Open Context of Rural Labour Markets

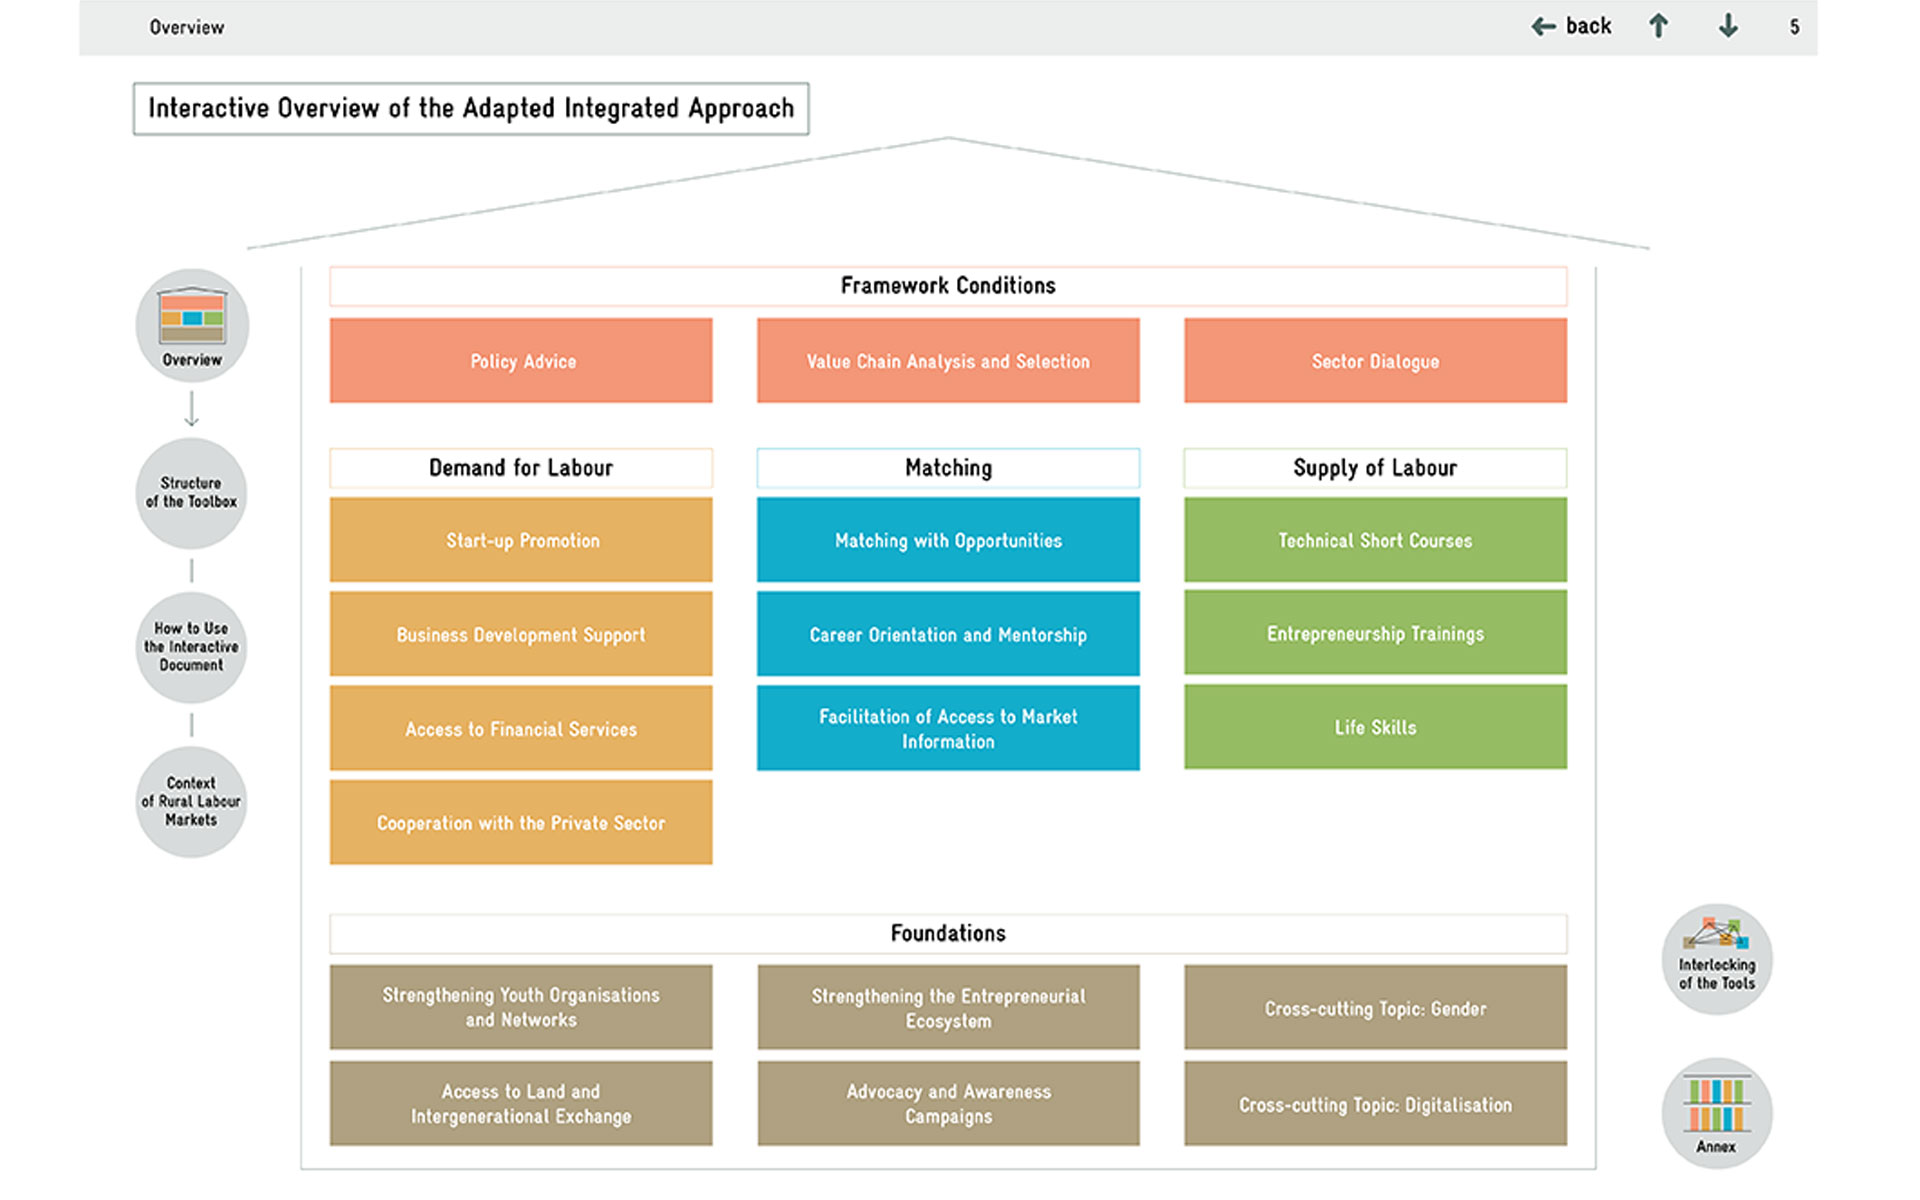click(191, 802)
